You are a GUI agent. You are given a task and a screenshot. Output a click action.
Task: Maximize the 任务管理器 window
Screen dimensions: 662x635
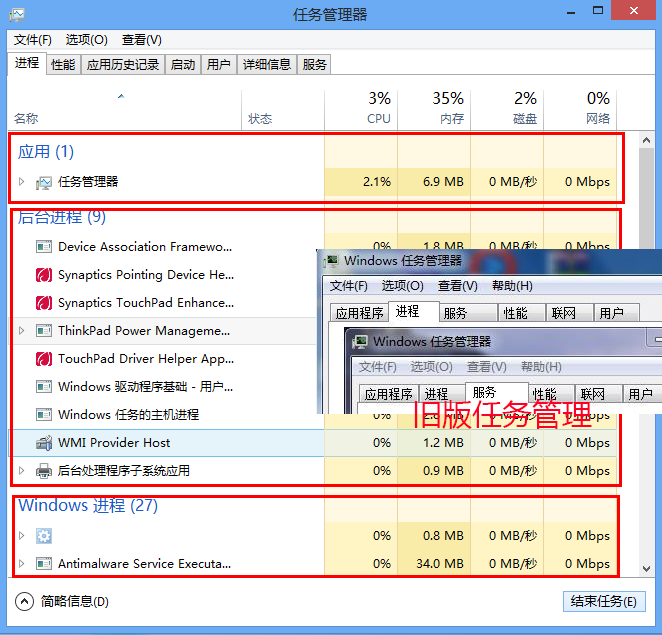click(598, 11)
